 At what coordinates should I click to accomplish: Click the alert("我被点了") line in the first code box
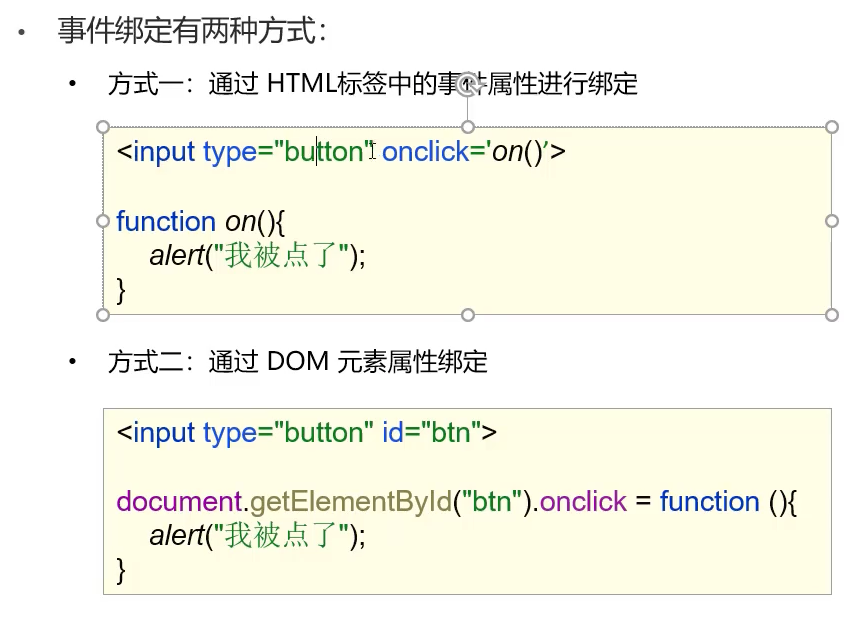[x=257, y=256]
